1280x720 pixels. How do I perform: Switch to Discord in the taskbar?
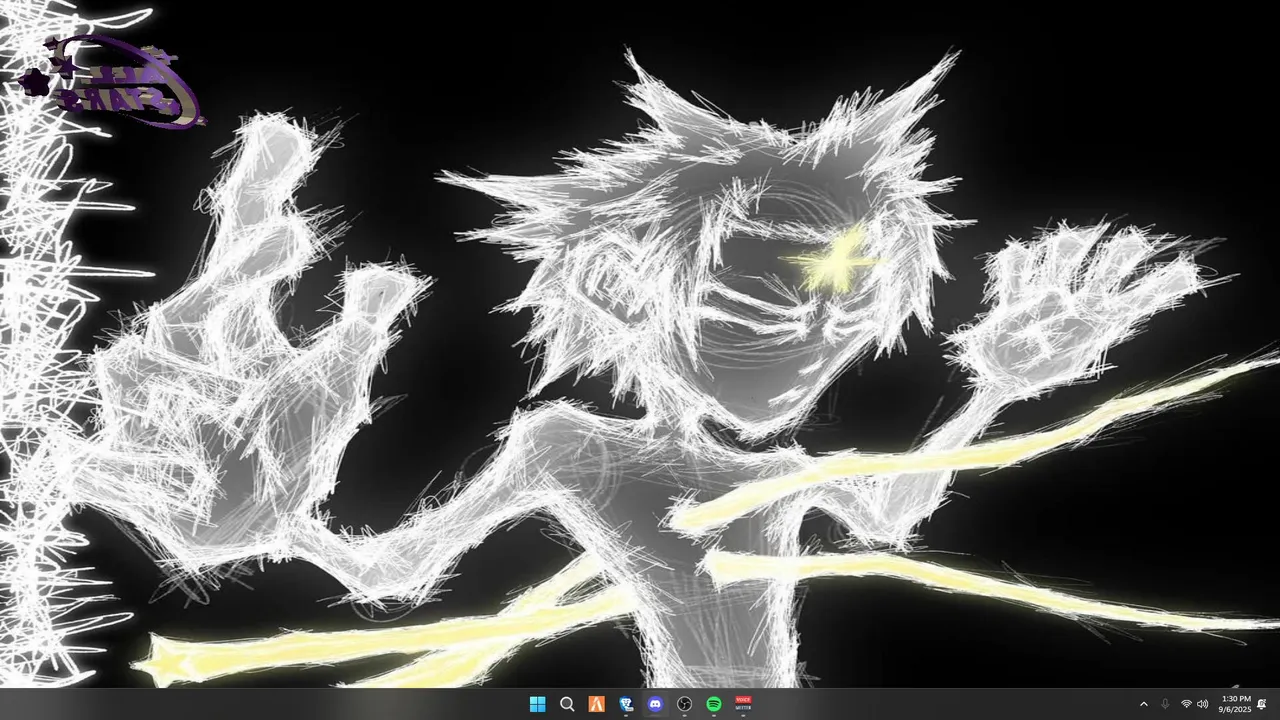pos(655,704)
